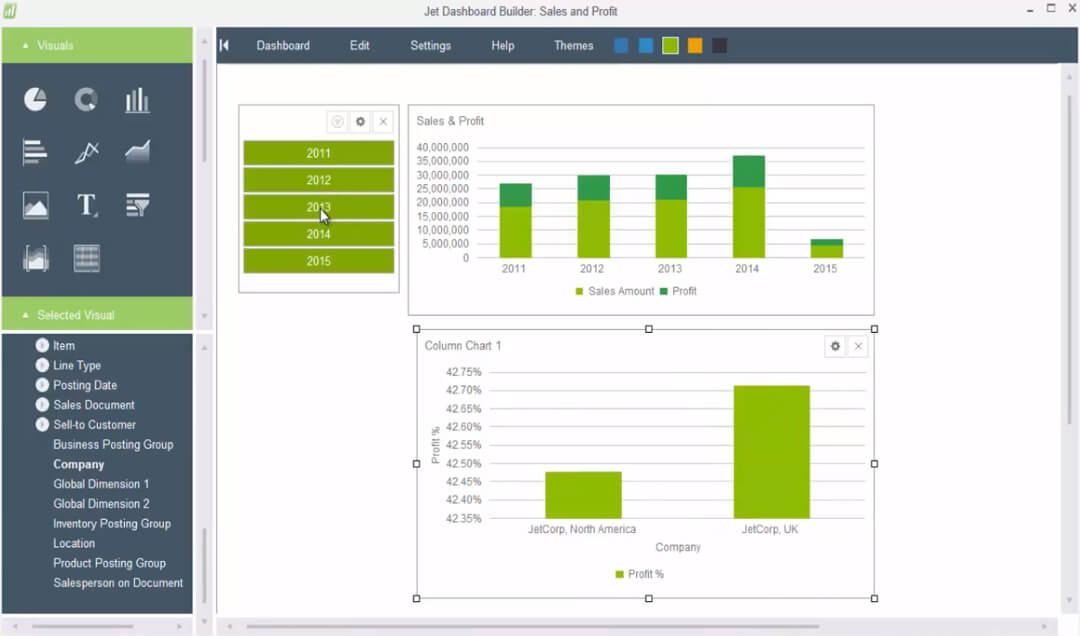
Task: Add a filter slicer visual
Action: coord(138,205)
